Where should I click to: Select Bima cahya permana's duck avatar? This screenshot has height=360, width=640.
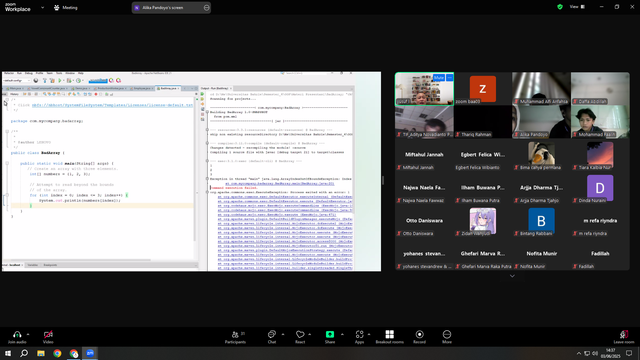[541, 153]
